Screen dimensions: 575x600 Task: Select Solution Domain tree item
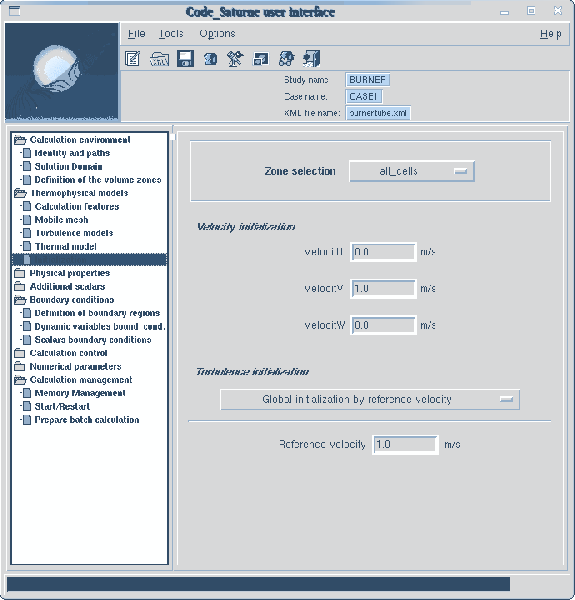click(x=68, y=166)
